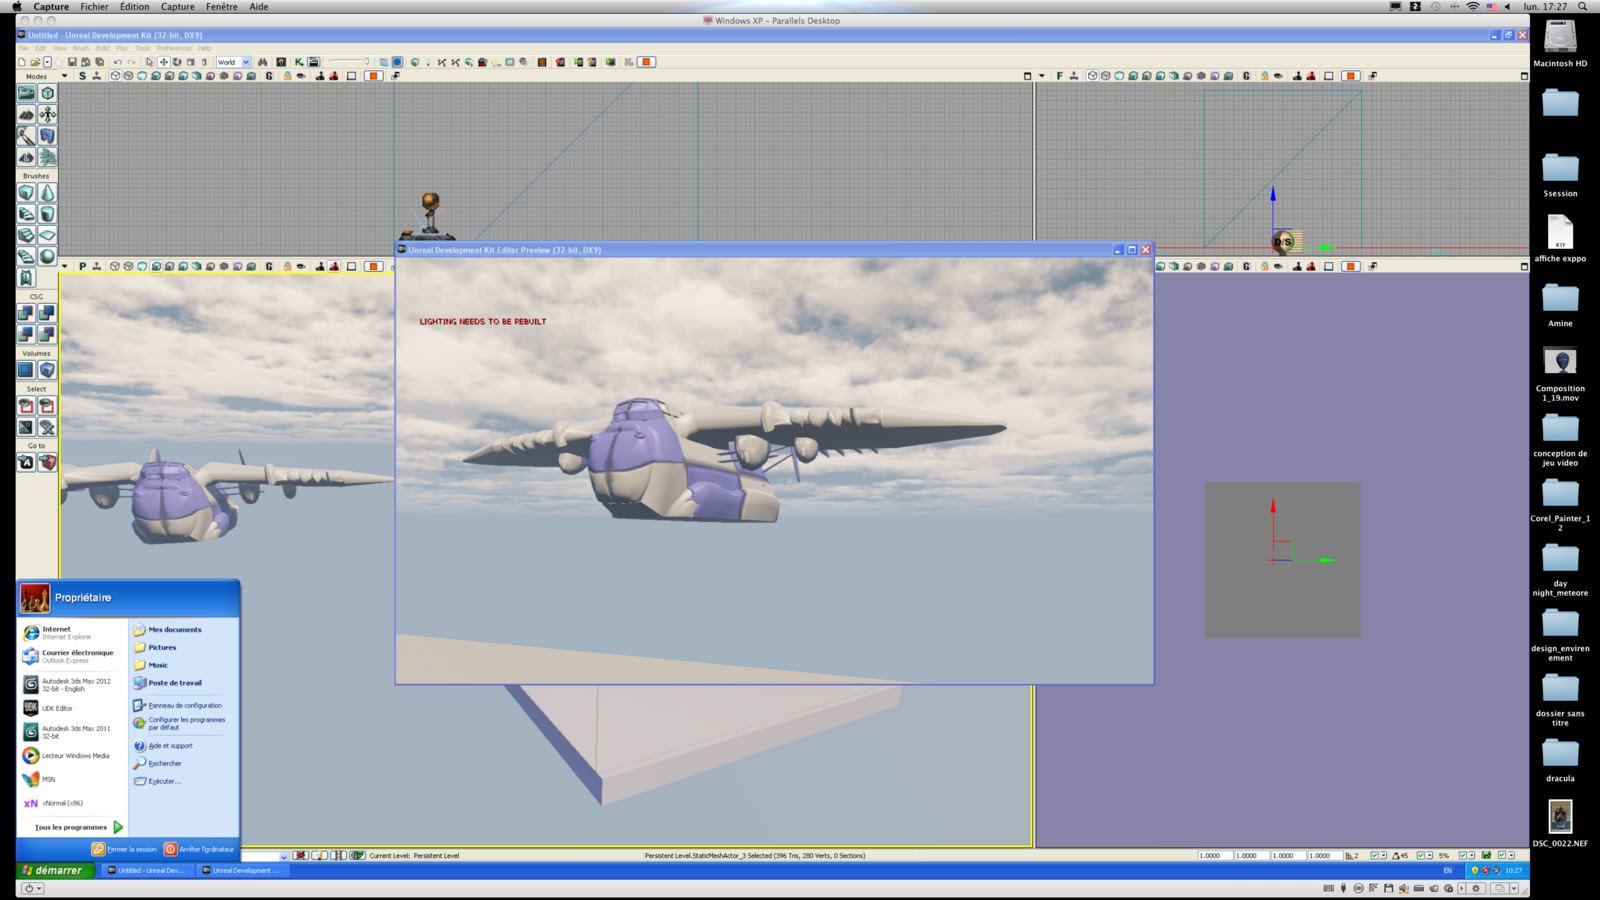Image resolution: width=1600 pixels, height=900 pixels.
Task: Click the Undo arrow in main toolbar
Action: [117, 62]
